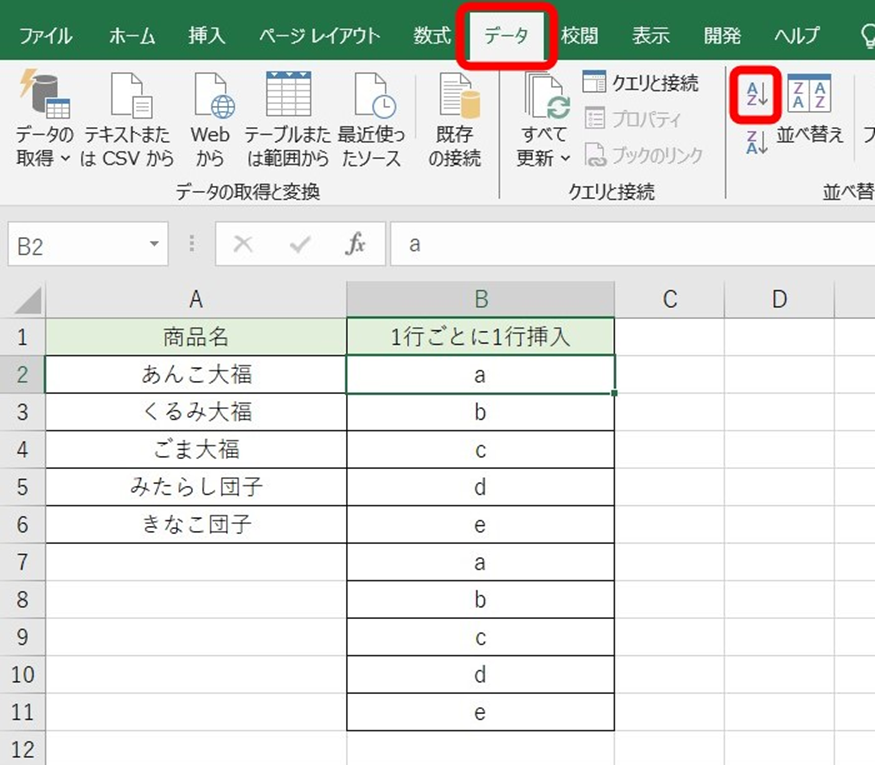
Task: Sort descending with the Z→A icon
Action: click(756, 143)
